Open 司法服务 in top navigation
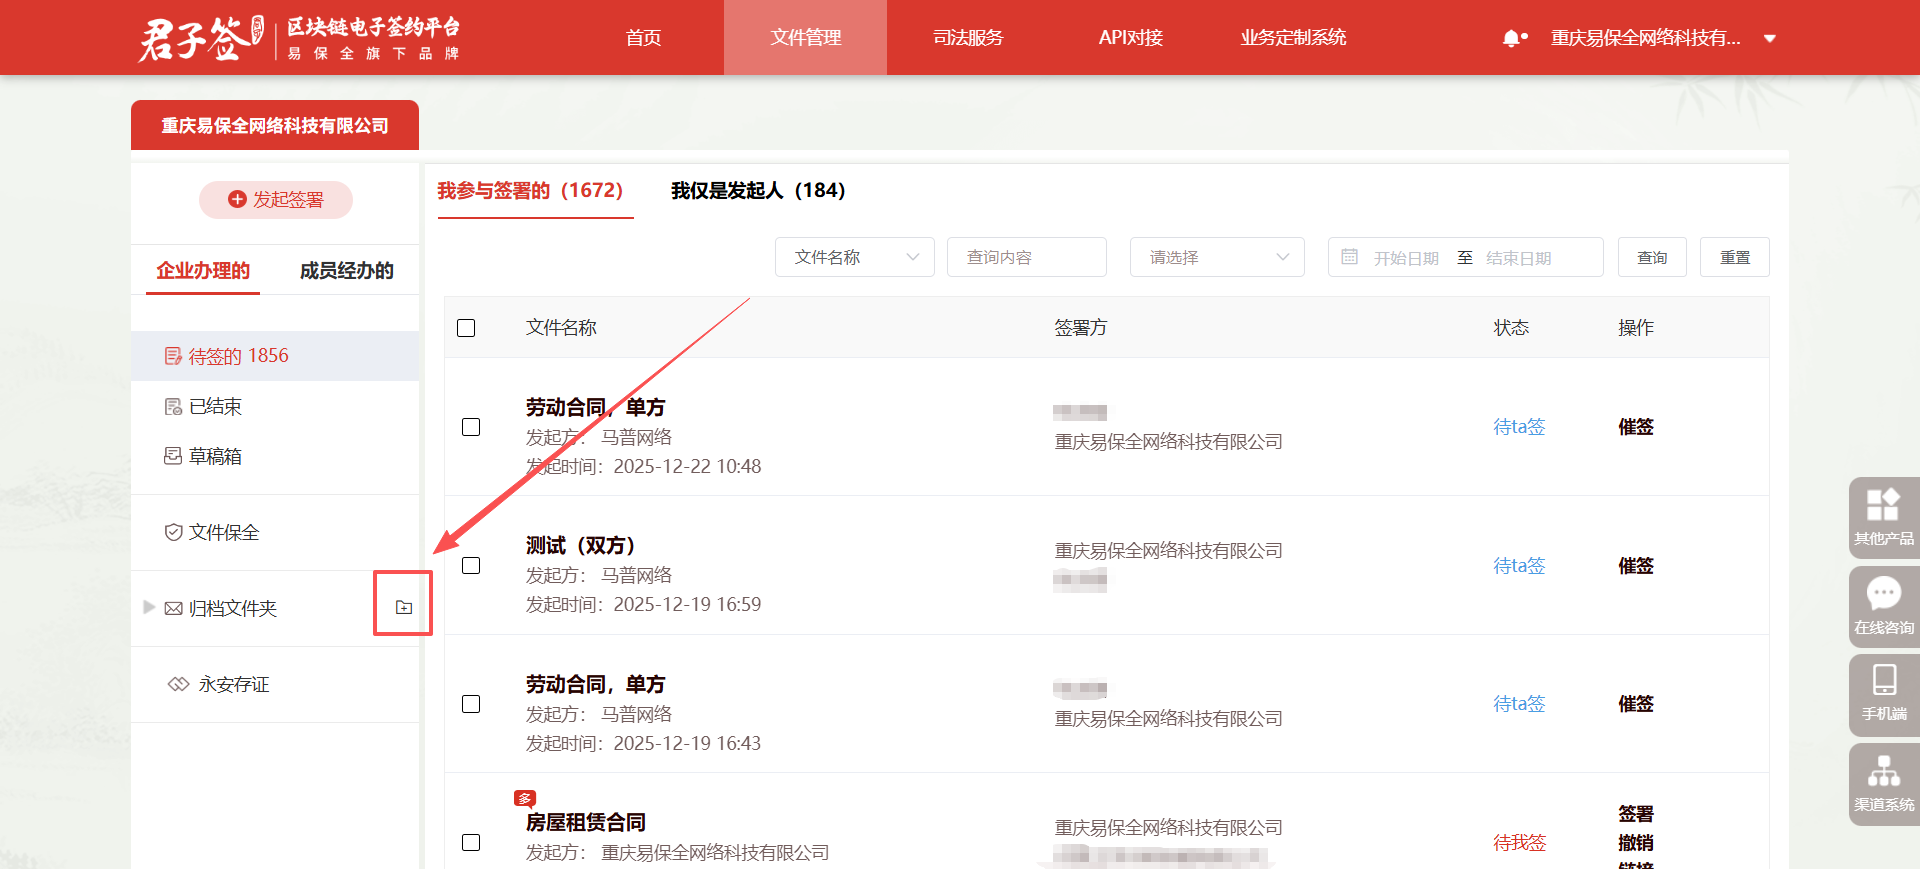Viewport: 1920px width, 869px height. pos(967,38)
